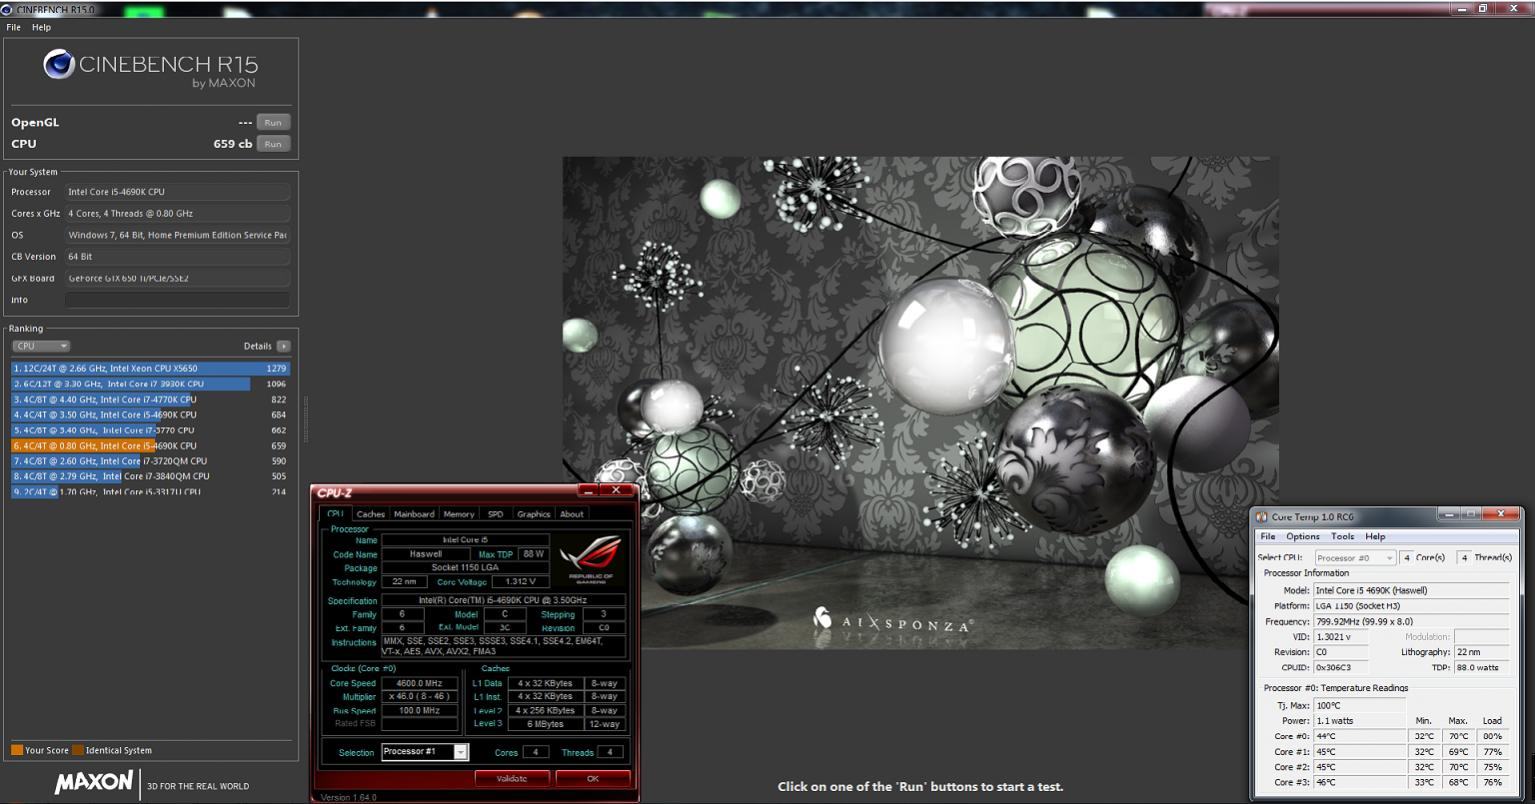Click Core Temp Model field Intel Core i5 4690K

coord(1411,591)
